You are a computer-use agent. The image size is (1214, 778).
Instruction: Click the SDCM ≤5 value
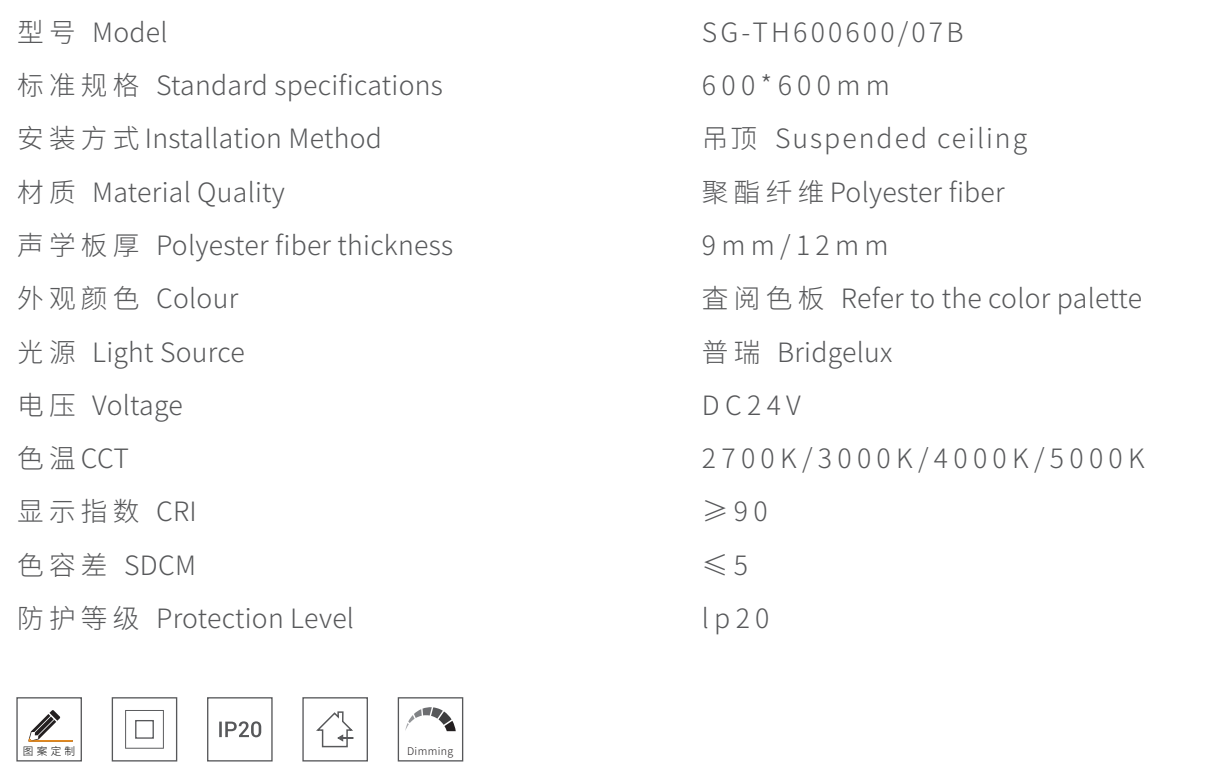[726, 566]
